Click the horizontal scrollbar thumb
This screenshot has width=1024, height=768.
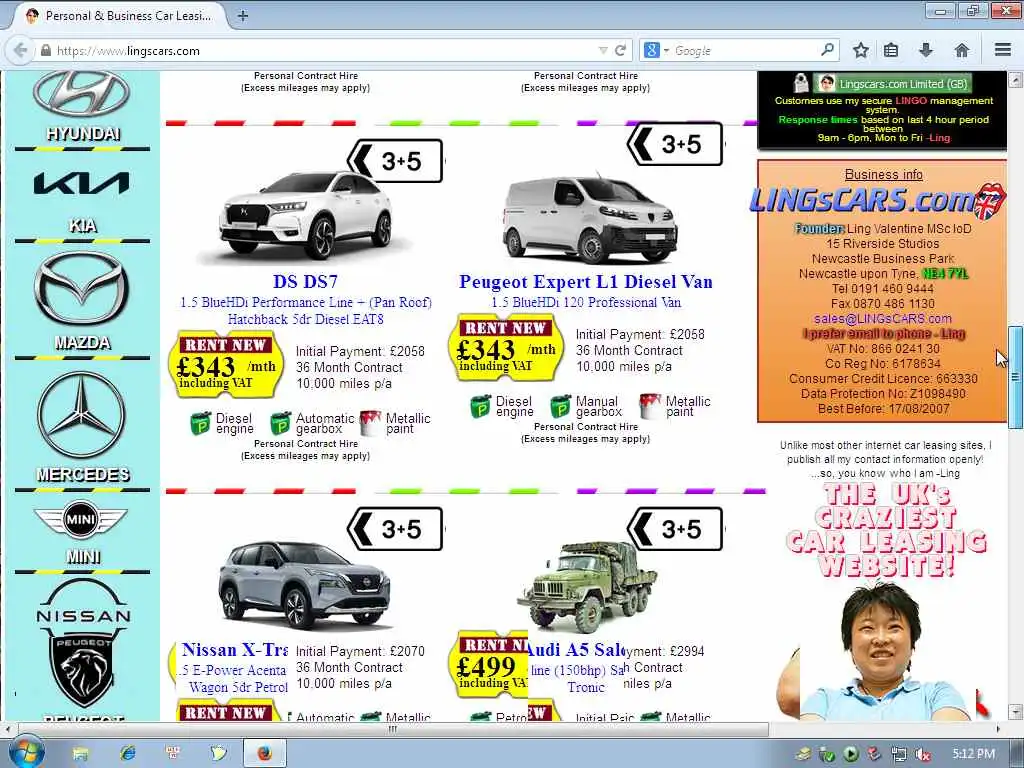393,728
